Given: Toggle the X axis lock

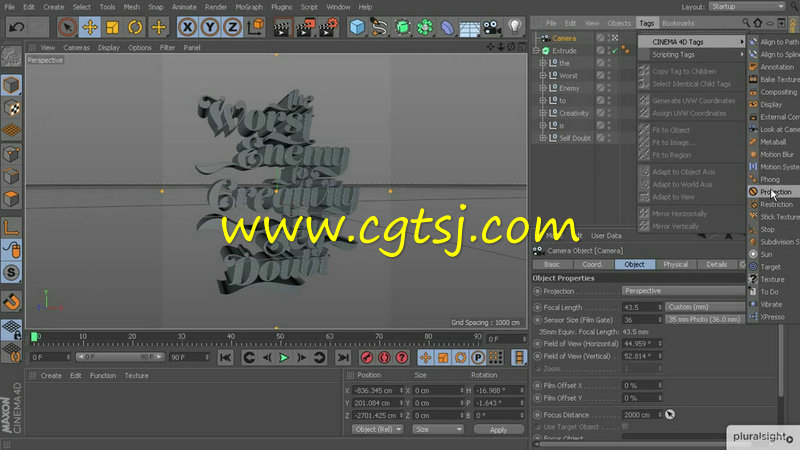Looking at the screenshot, I should click(x=187, y=27).
